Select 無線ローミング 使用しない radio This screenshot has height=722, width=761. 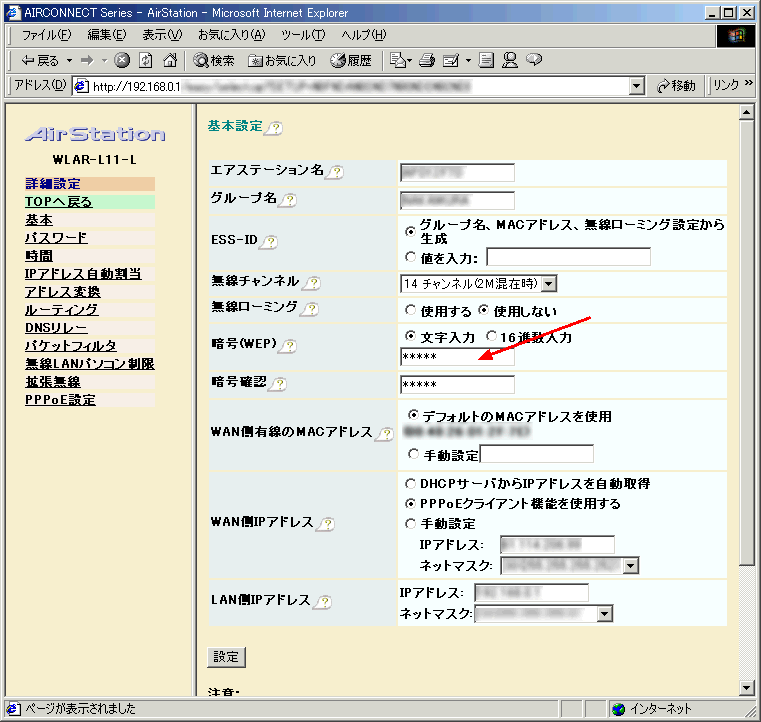pyautogui.click(x=483, y=310)
